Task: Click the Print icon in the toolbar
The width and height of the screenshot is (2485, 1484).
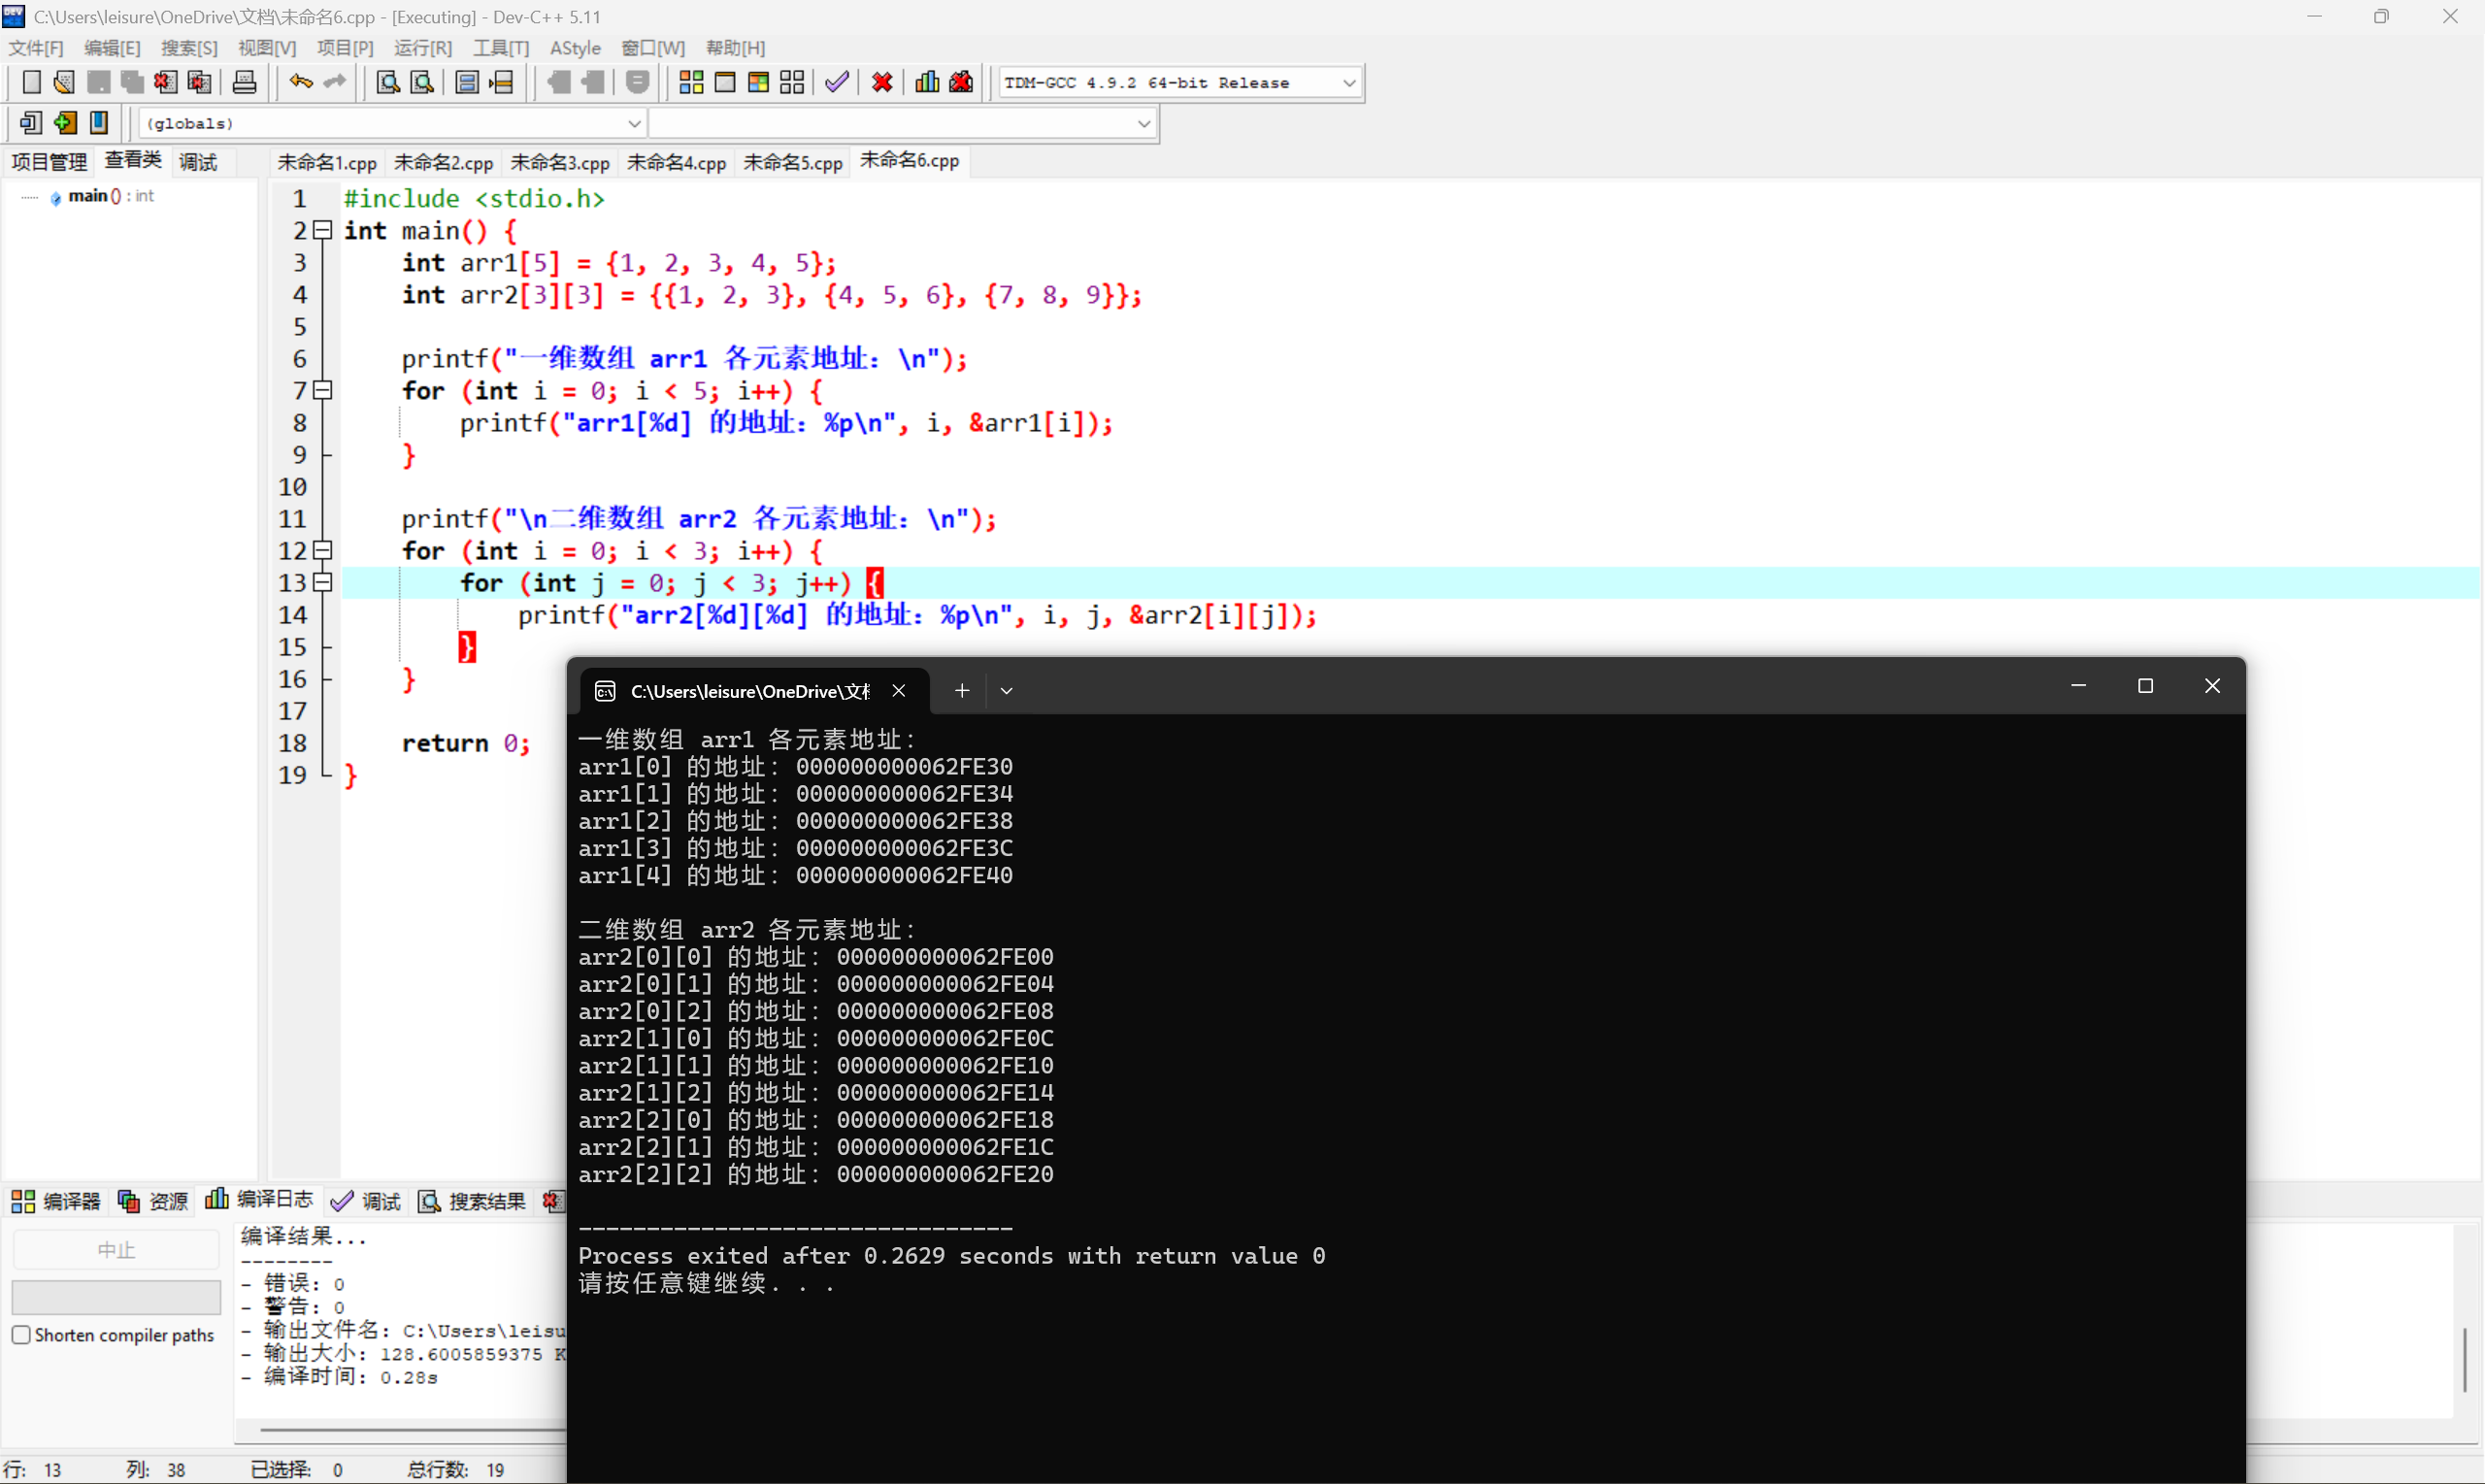Action: pyautogui.click(x=244, y=82)
